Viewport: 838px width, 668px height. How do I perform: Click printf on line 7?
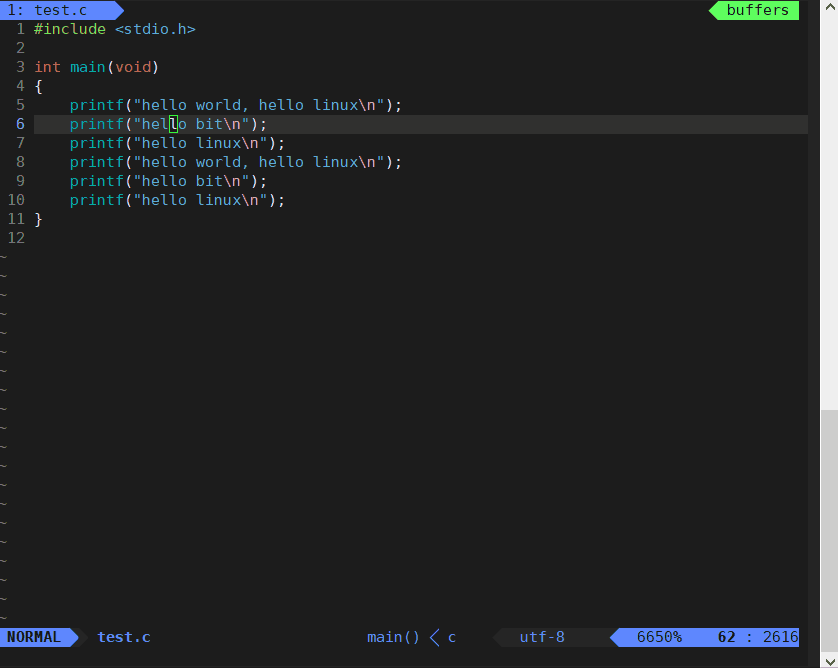coord(97,143)
